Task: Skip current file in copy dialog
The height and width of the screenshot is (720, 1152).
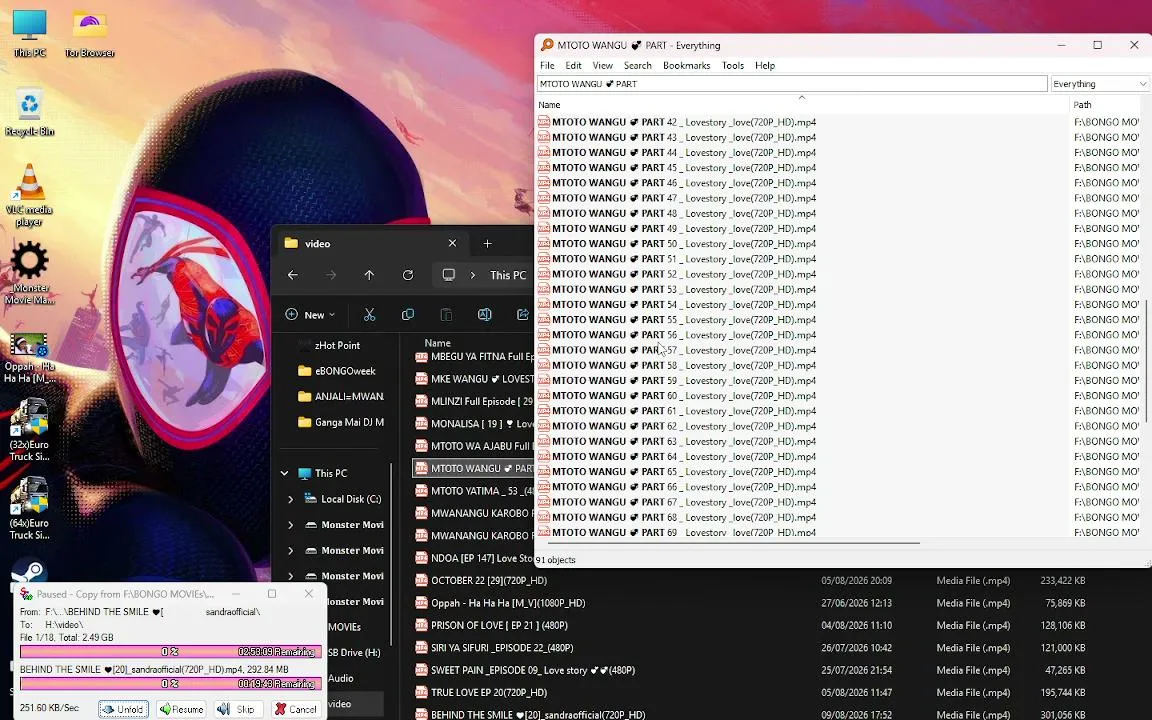Action: [x=239, y=709]
